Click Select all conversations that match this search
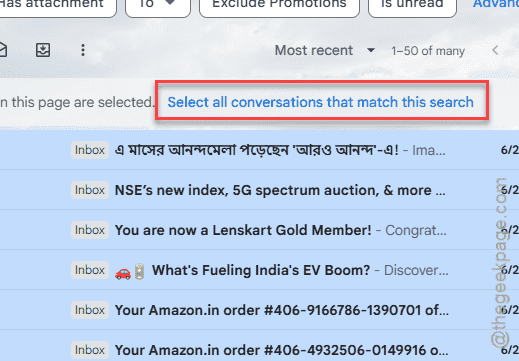The image size is (519, 361). click(320, 102)
